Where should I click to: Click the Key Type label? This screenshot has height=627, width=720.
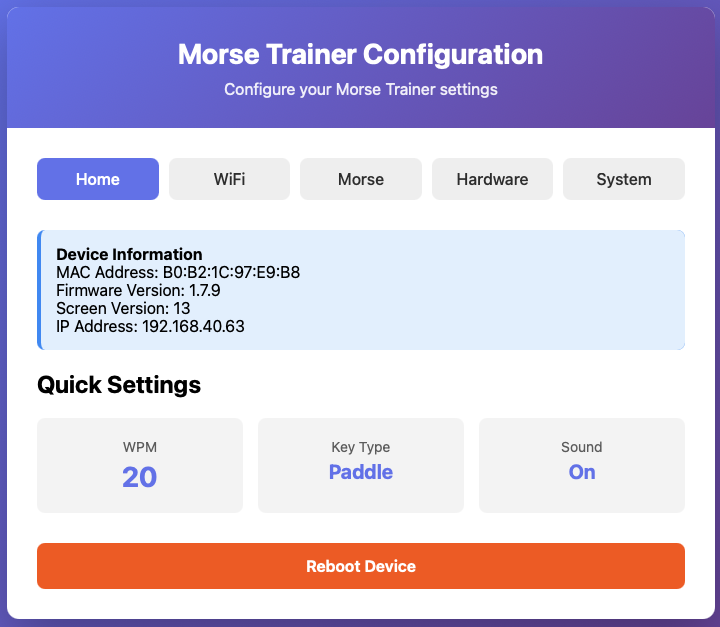361,447
